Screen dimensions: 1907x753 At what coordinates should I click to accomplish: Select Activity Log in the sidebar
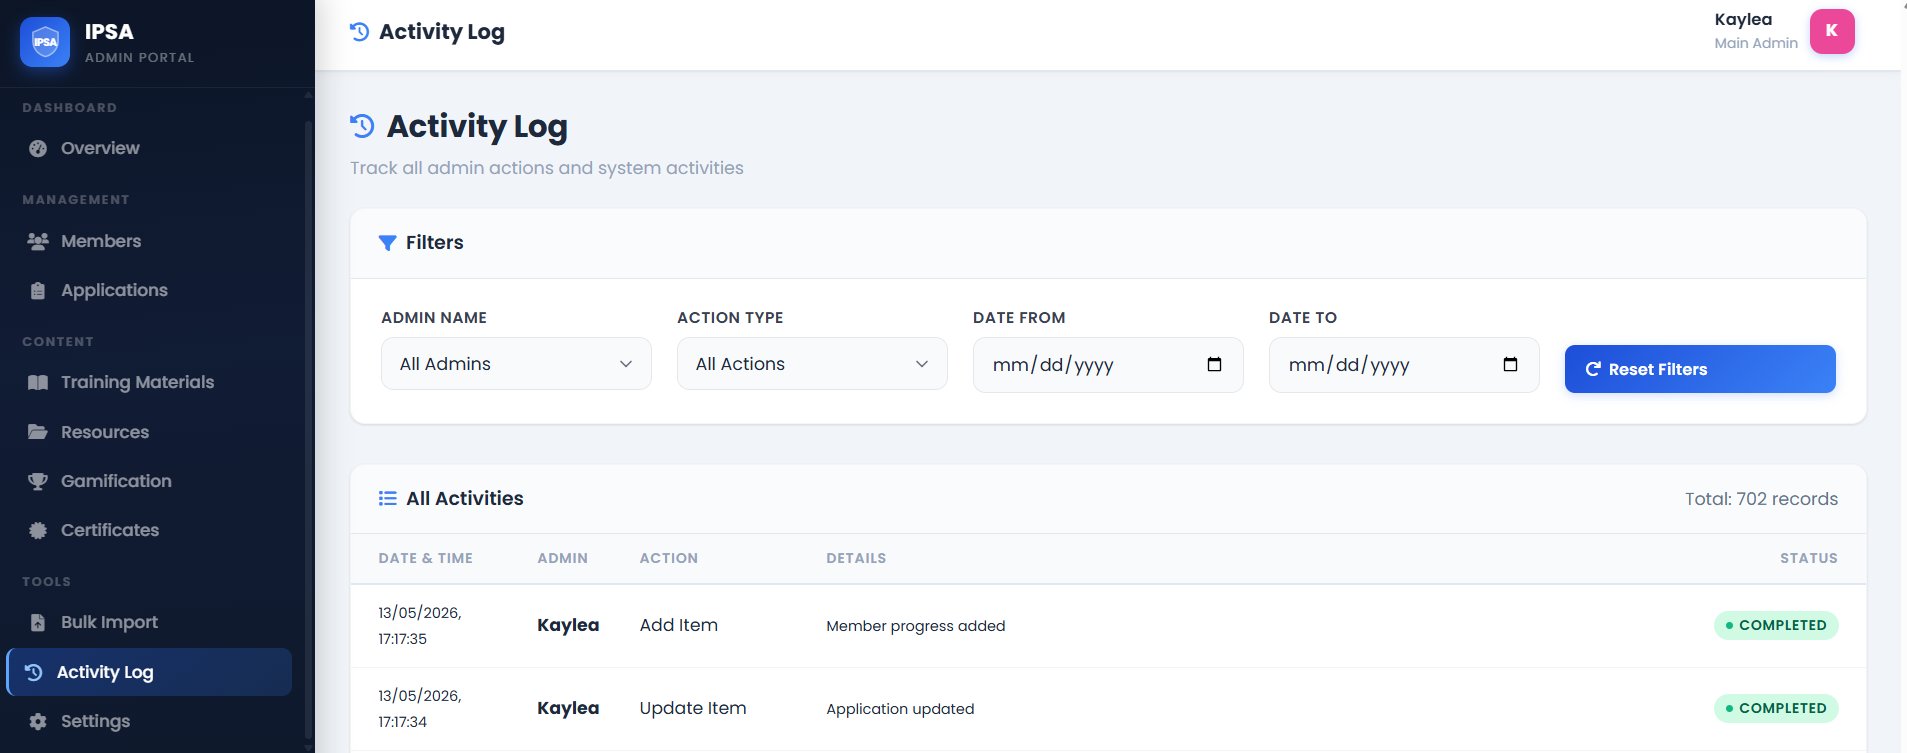pos(149,672)
